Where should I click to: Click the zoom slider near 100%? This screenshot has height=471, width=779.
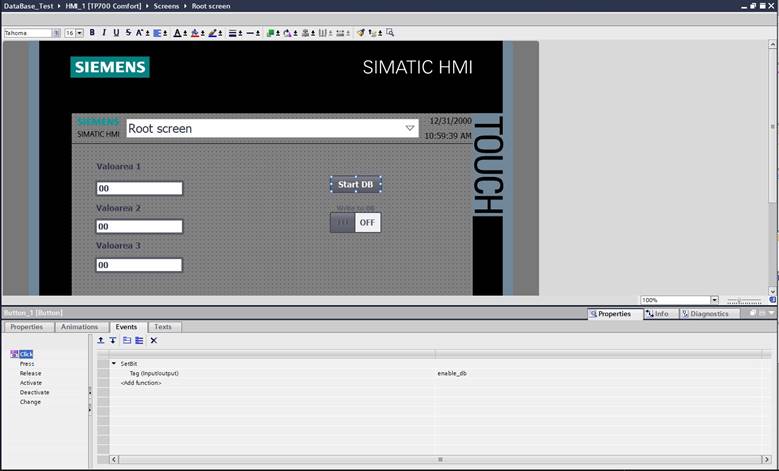pyautogui.click(x=745, y=300)
